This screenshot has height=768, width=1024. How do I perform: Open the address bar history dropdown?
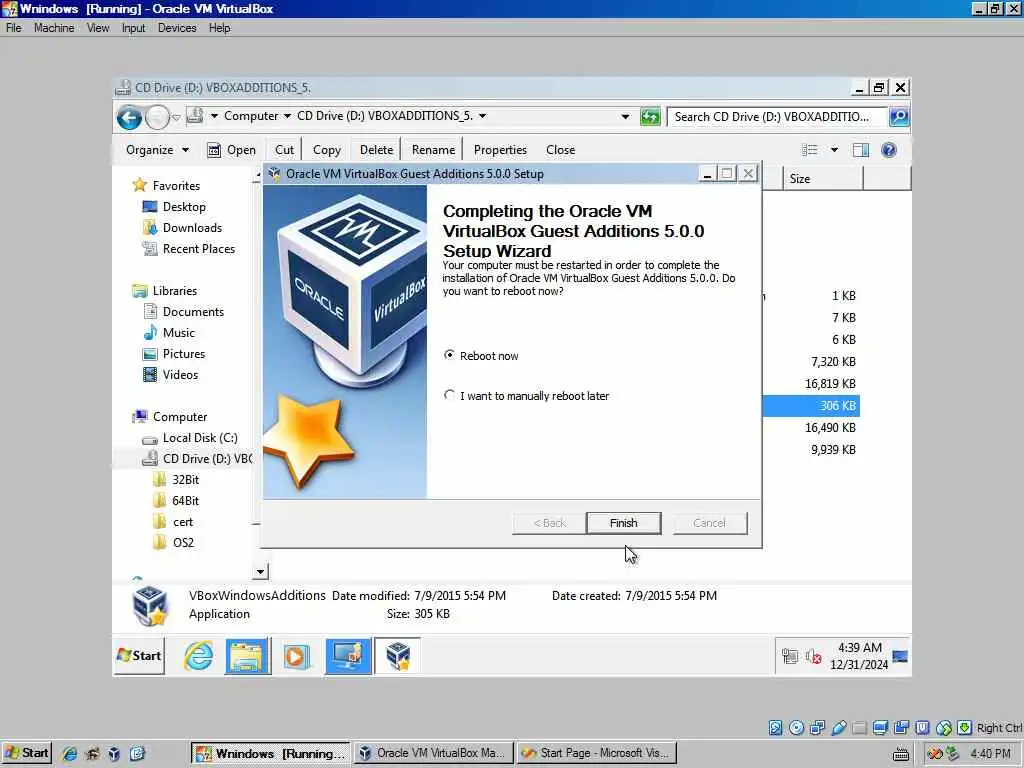[625, 117]
